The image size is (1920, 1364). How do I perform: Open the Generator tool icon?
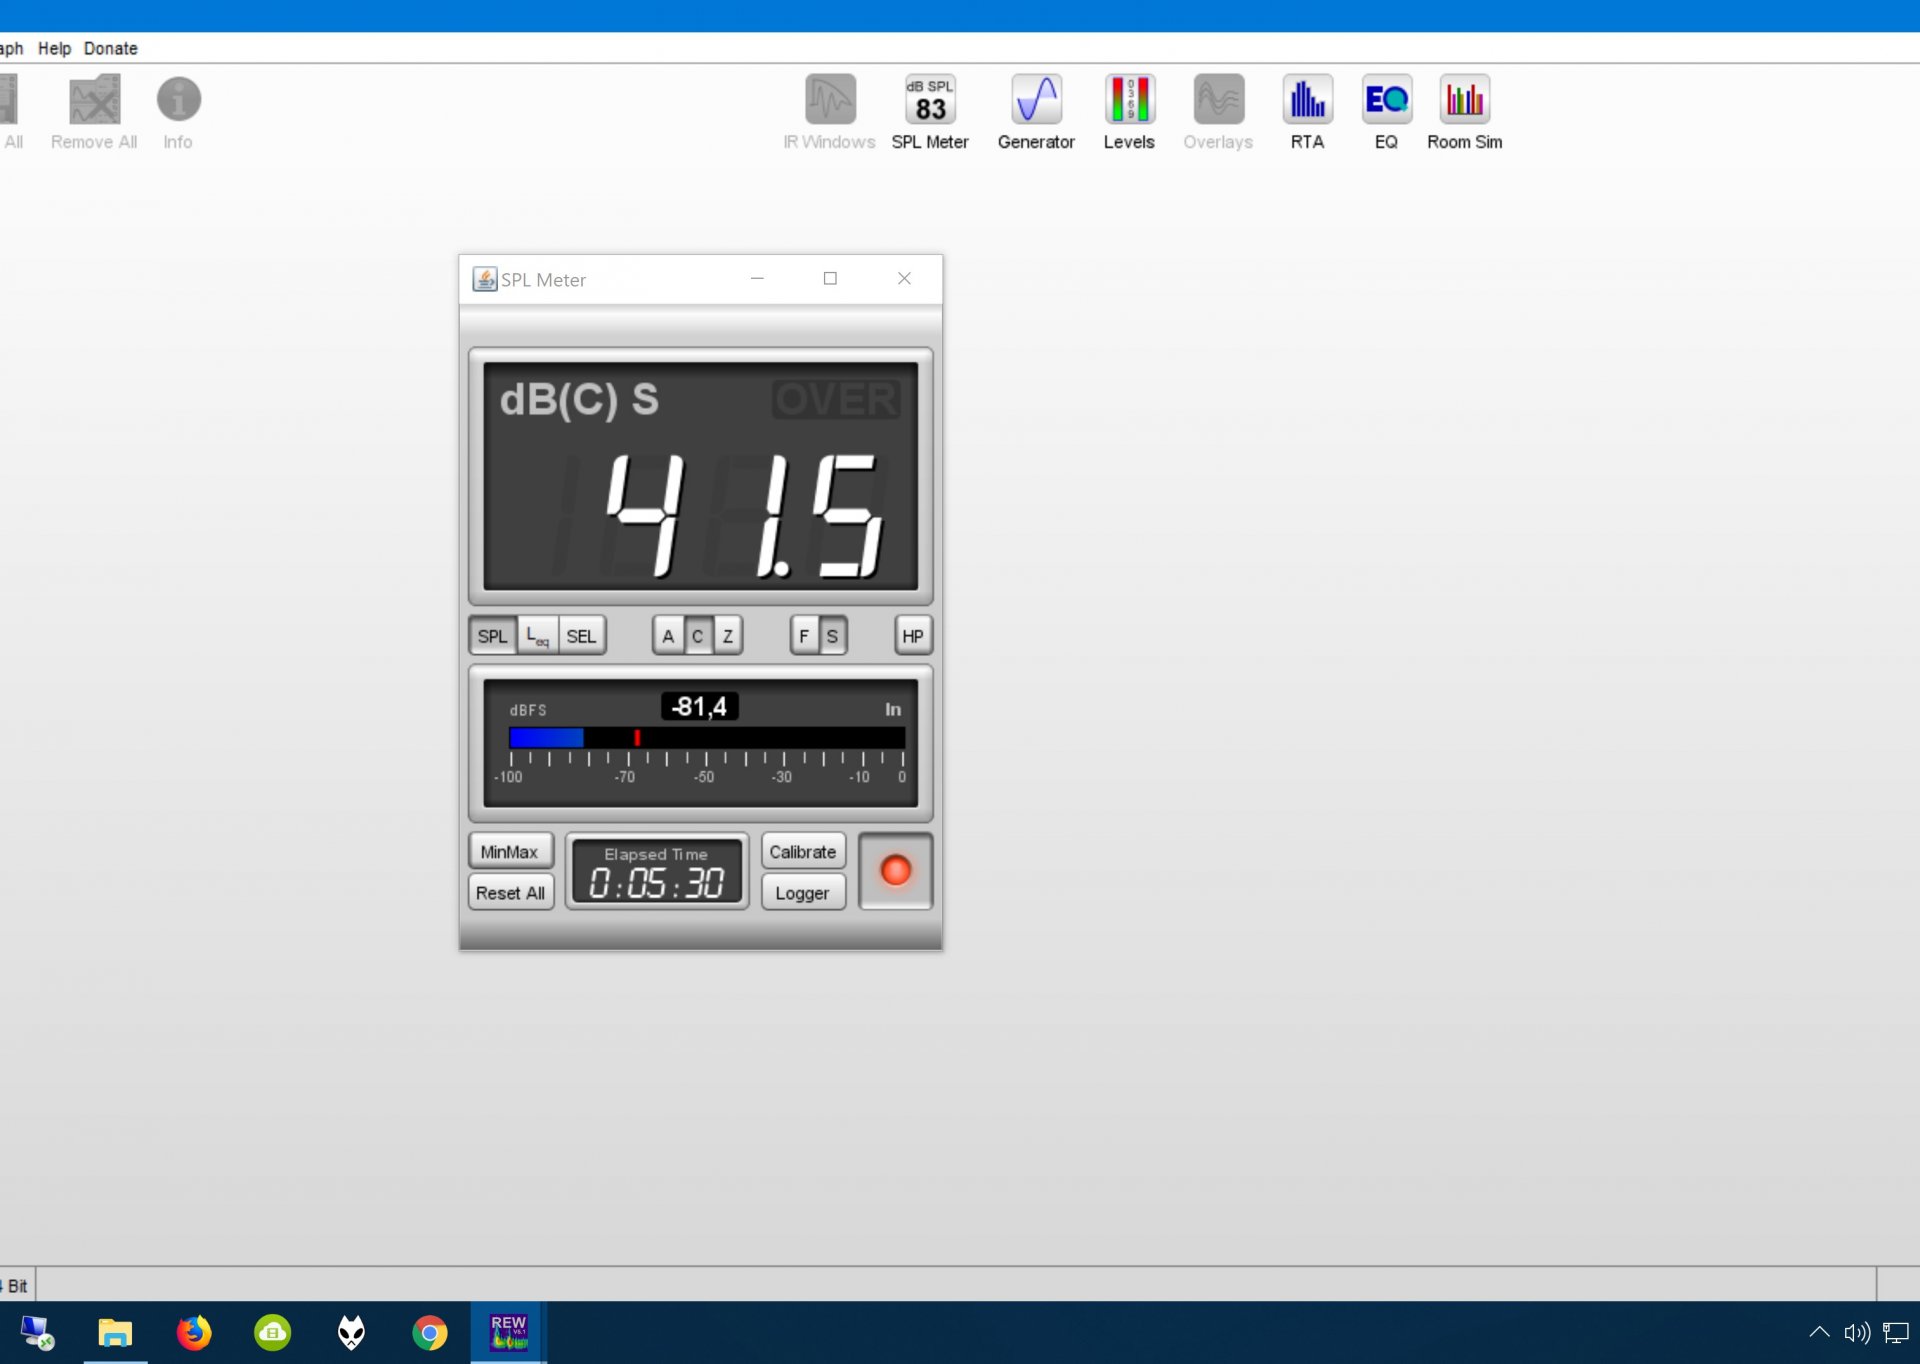click(x=1036, y=100)
